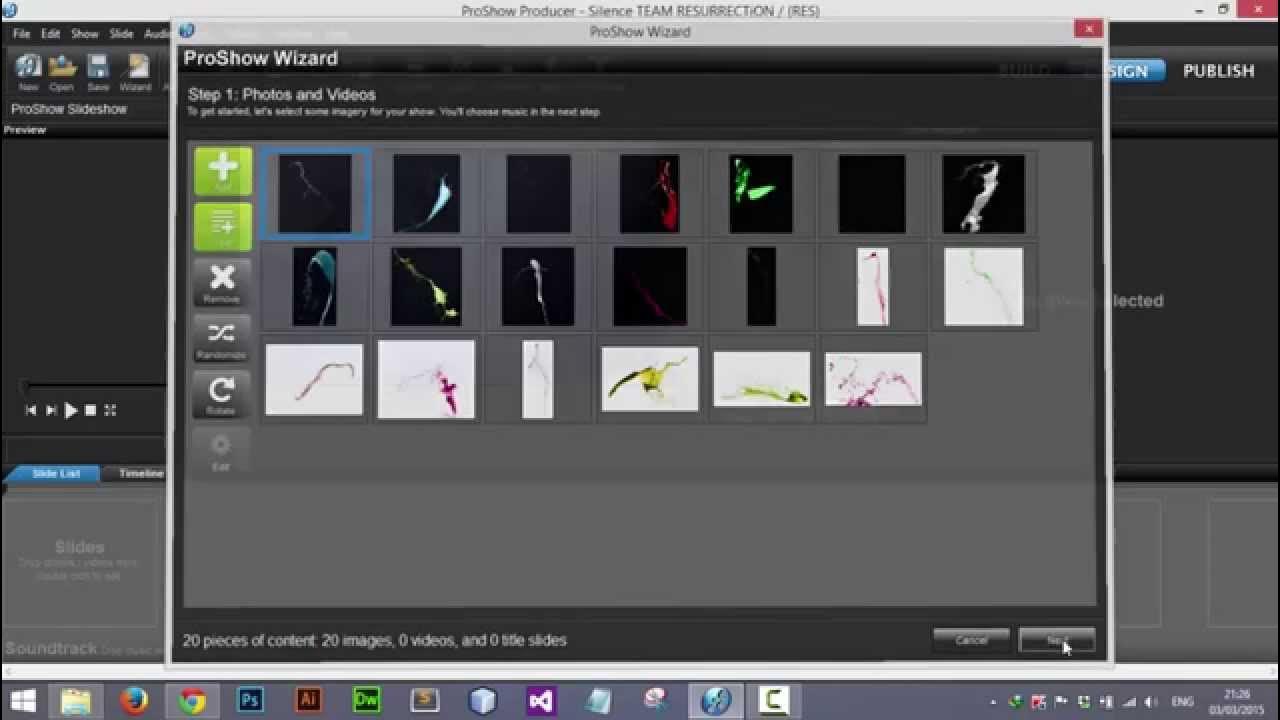Click the green Add title slide button
1280x720 pixels.
coord(222,227)
